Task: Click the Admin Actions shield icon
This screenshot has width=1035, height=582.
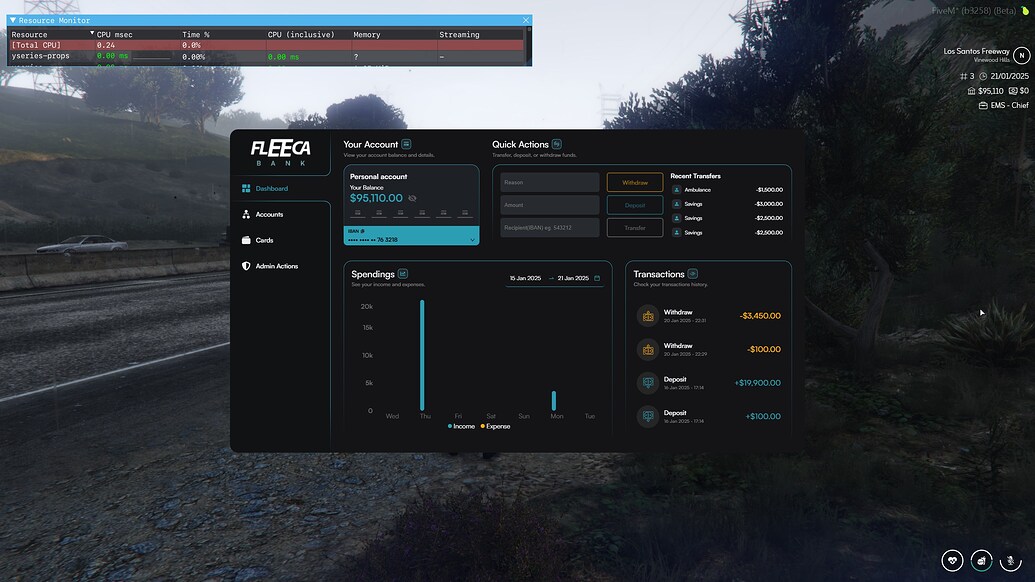Action: [245, 266]
